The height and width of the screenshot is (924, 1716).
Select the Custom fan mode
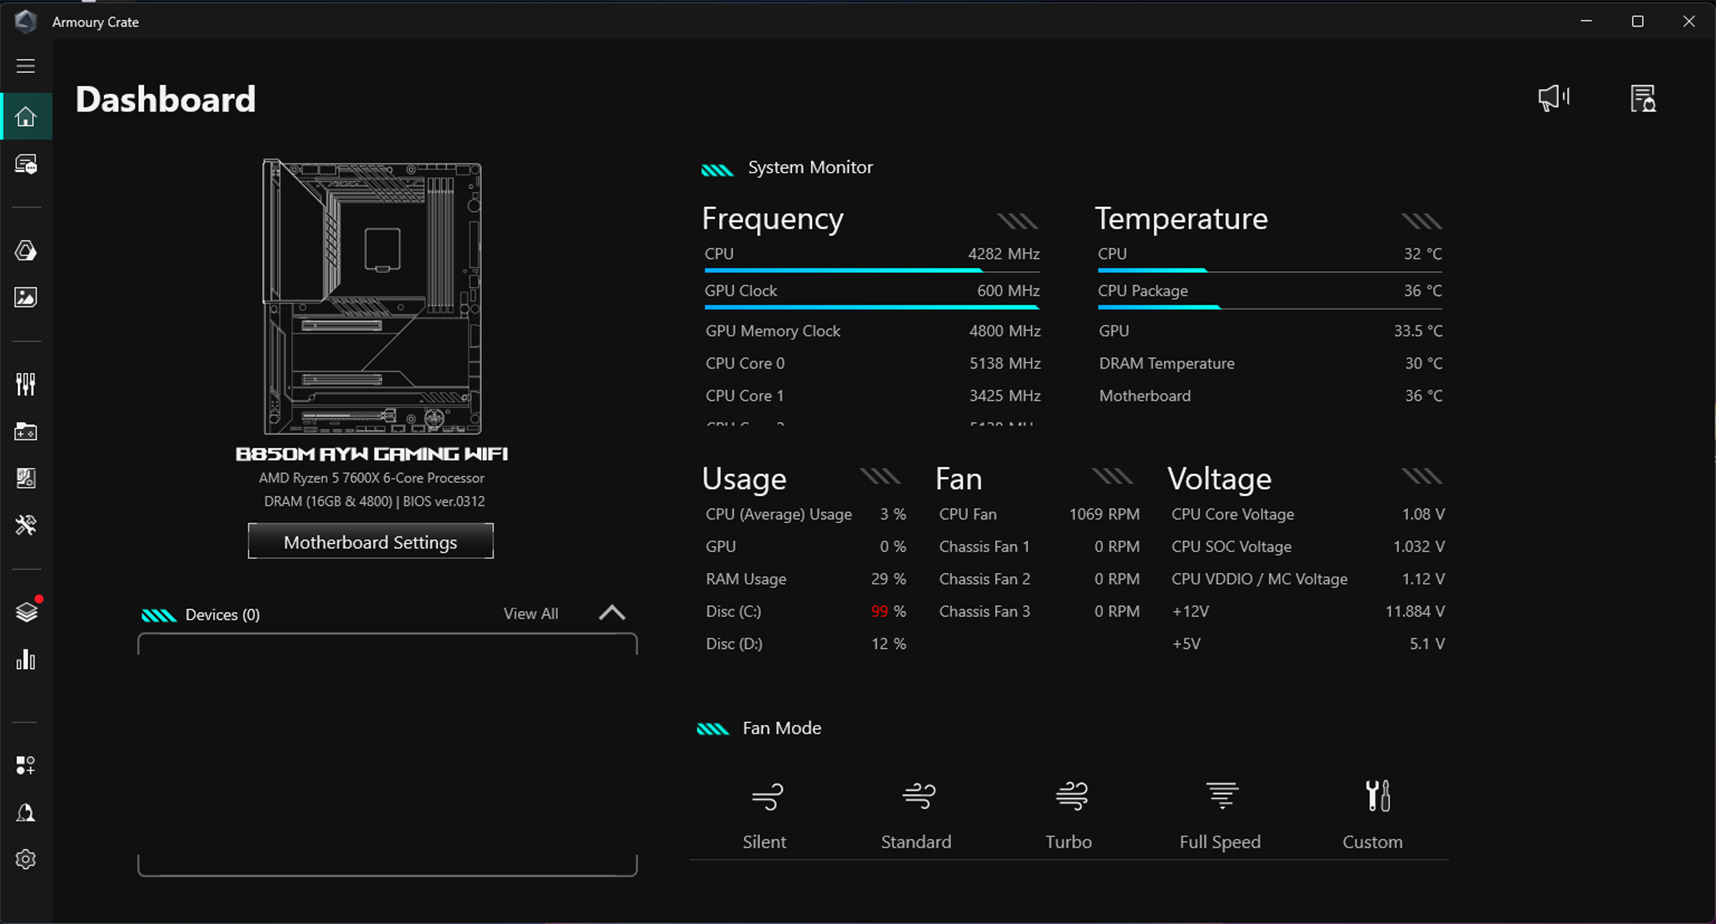pos(1373,815)
